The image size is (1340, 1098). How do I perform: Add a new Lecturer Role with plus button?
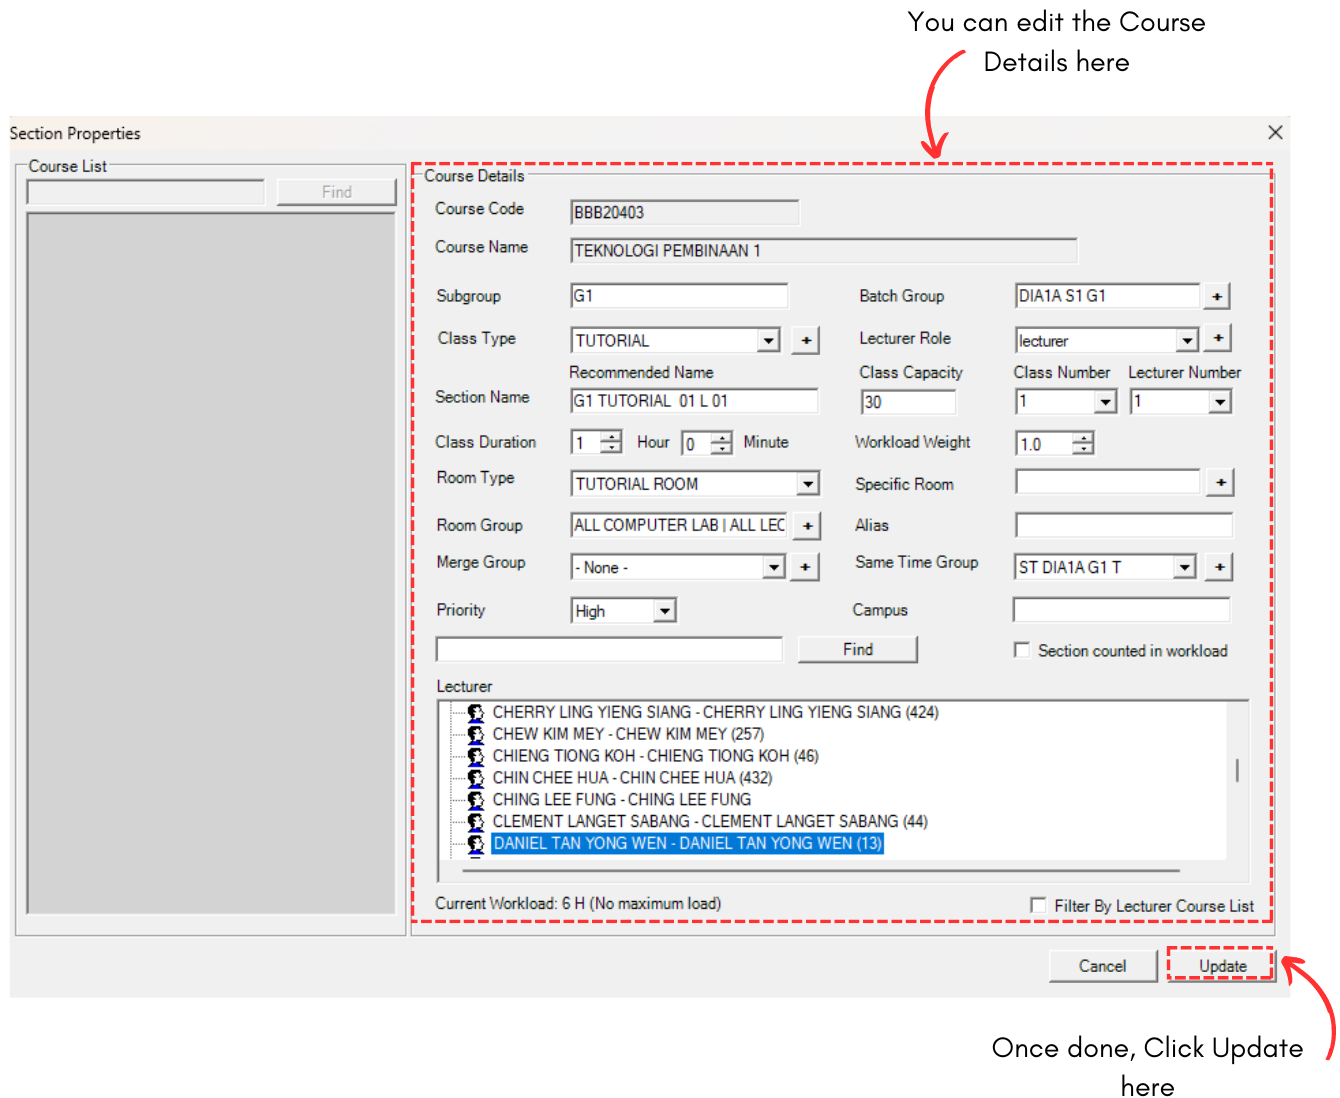tap(1217, 339)
